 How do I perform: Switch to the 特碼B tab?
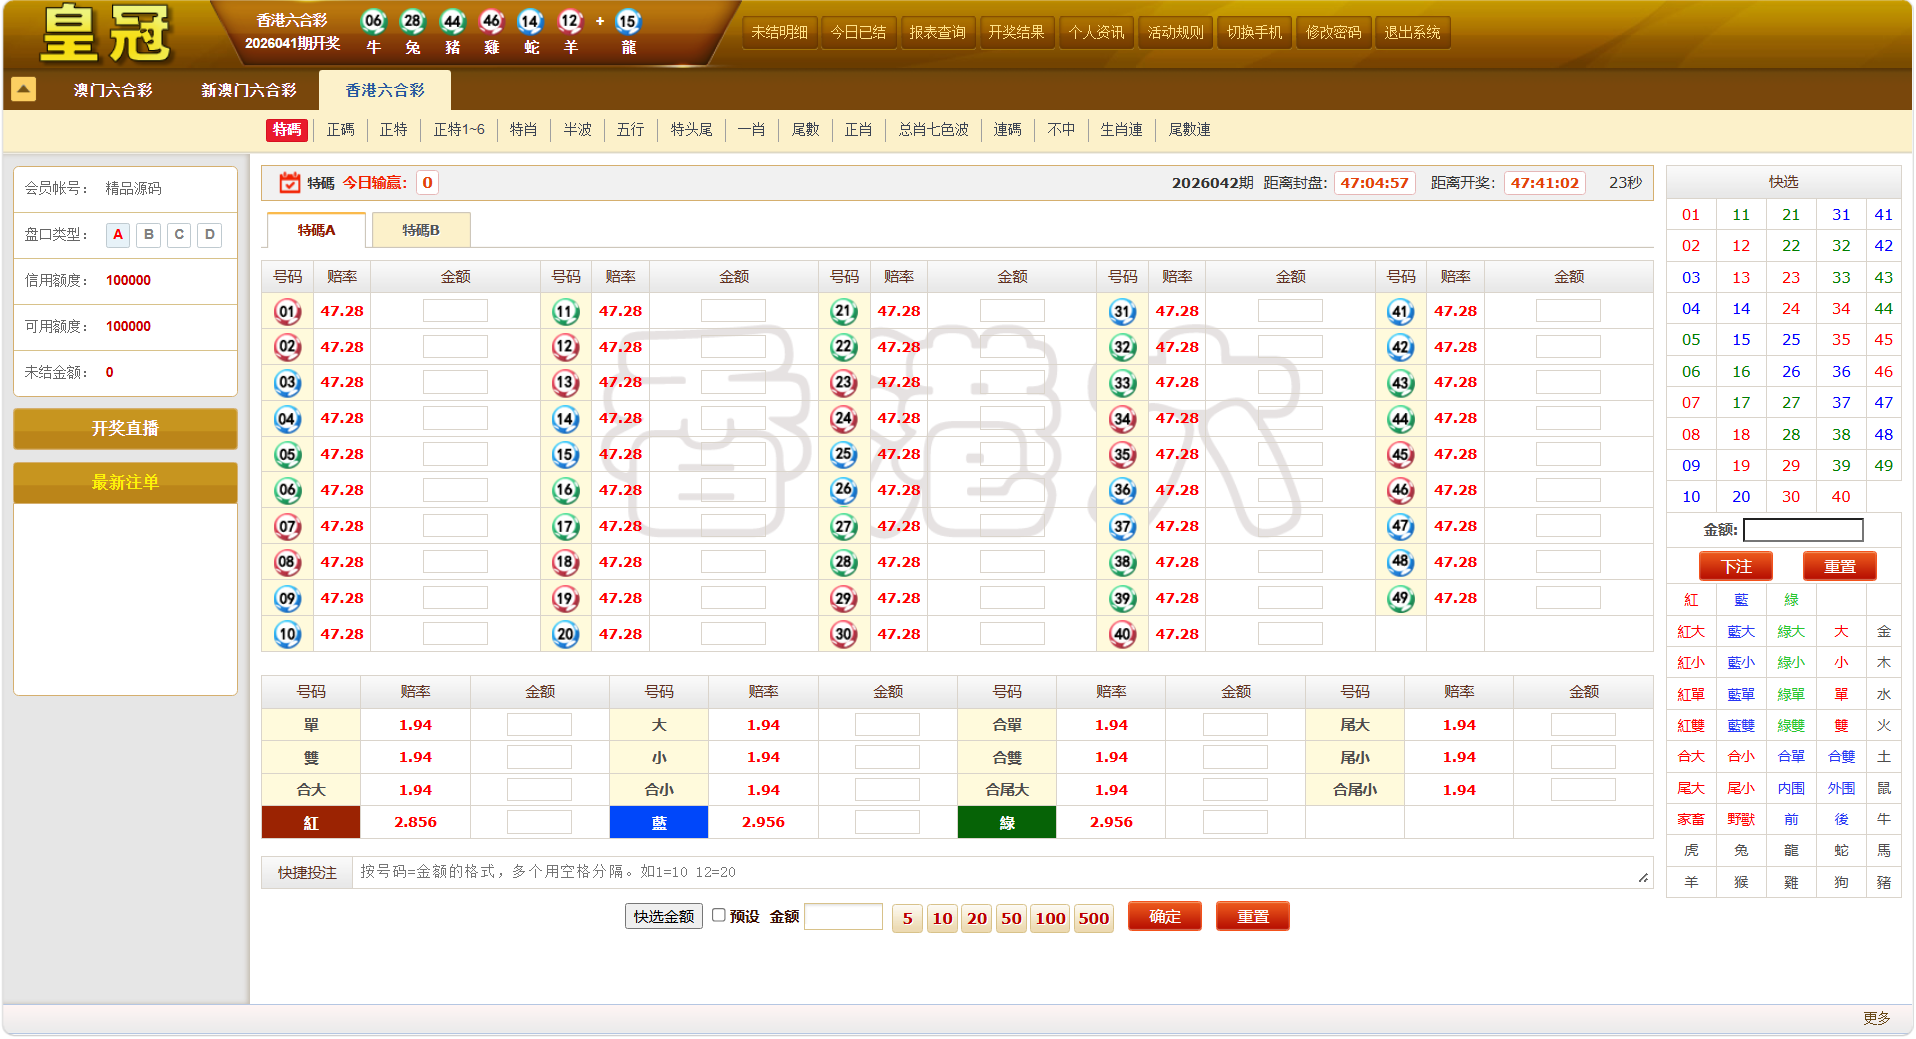pos(420,230)
